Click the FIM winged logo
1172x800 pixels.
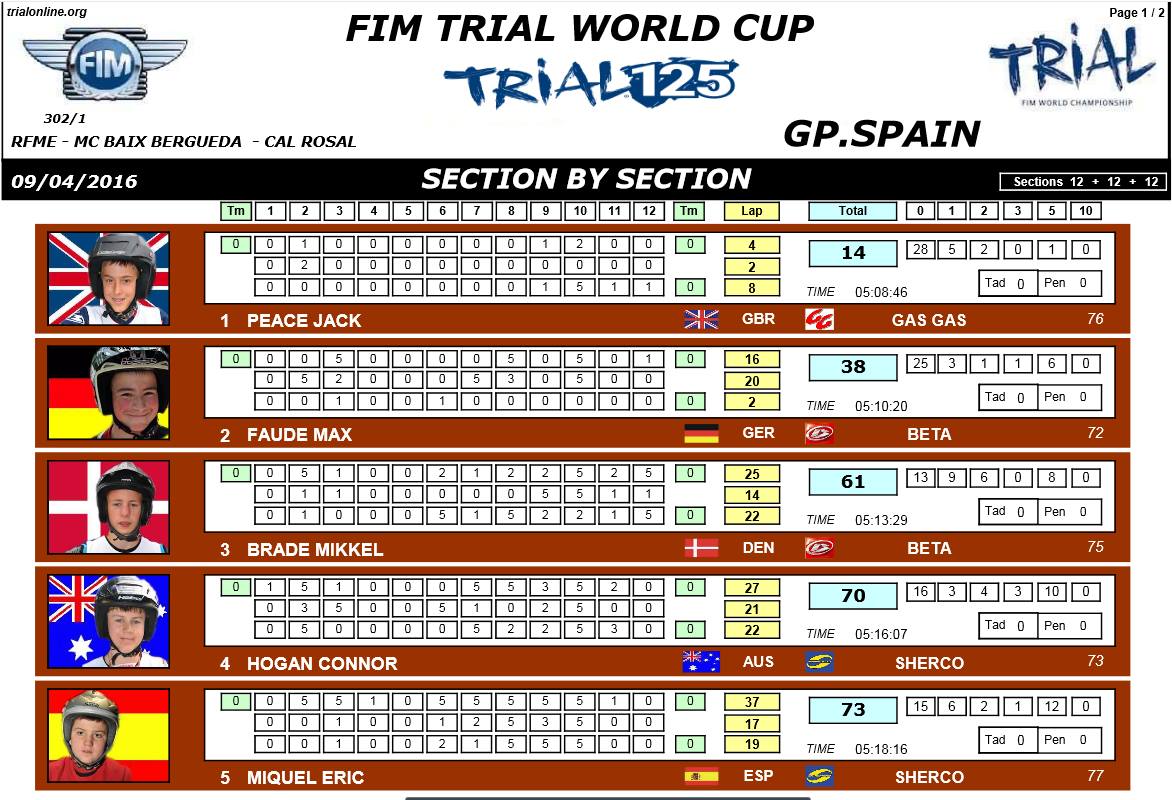tap(104, 62)
